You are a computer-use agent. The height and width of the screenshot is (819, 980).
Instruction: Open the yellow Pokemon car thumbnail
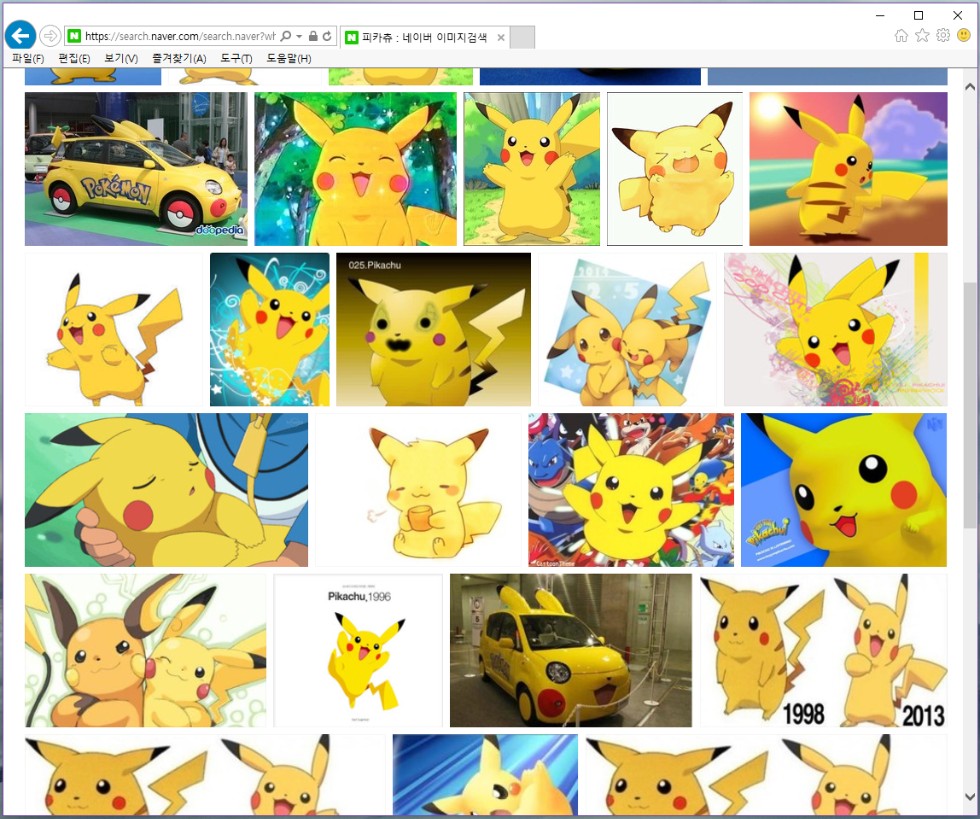click(135, 169)
